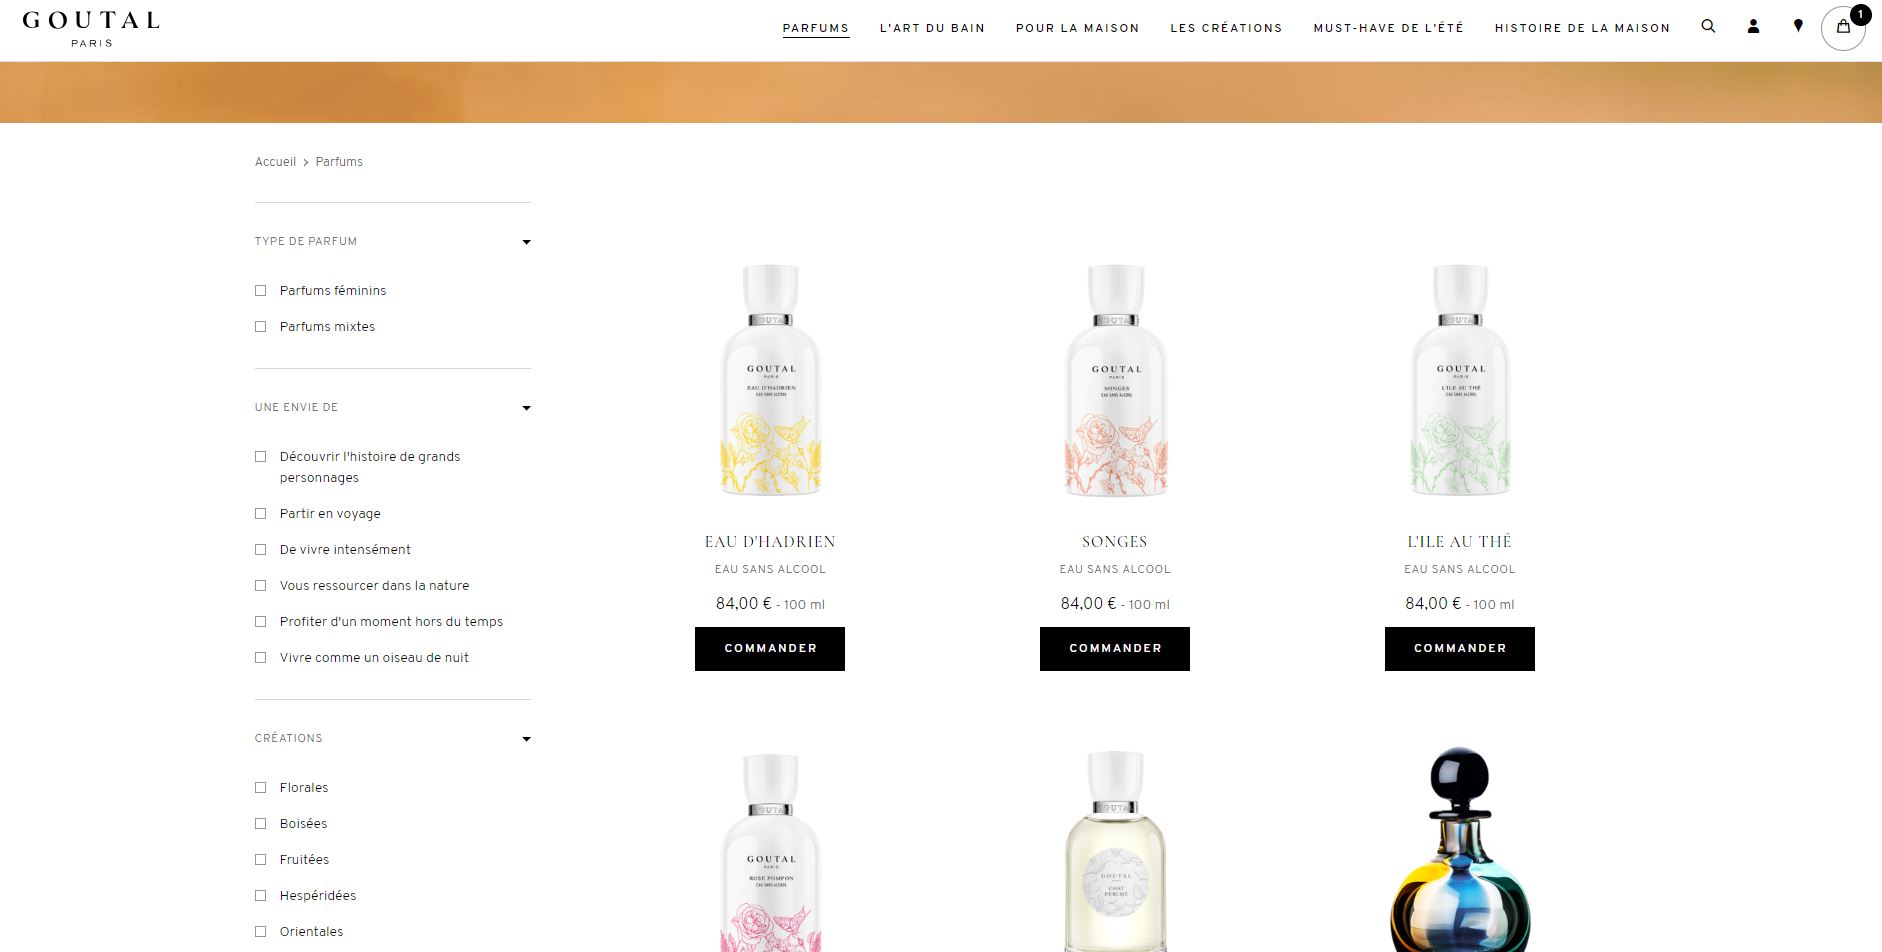
Task: Open the Pour la Maison menu
Action: pos(1077,28)
